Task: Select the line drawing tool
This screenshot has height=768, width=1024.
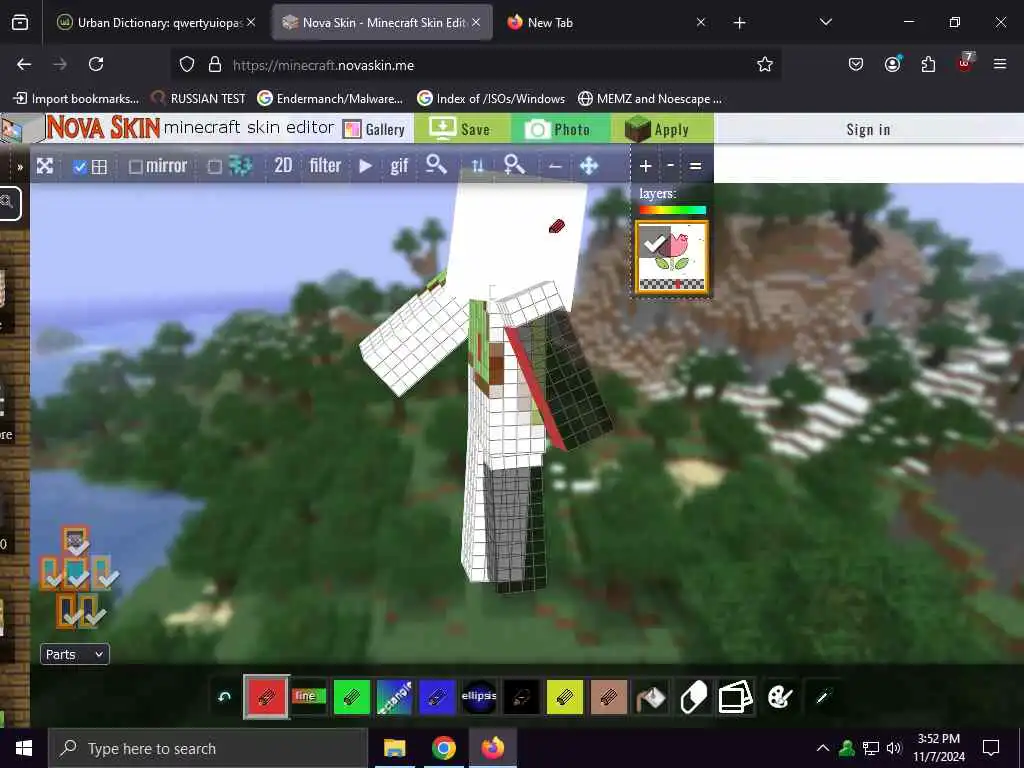Action: (309, 696)
